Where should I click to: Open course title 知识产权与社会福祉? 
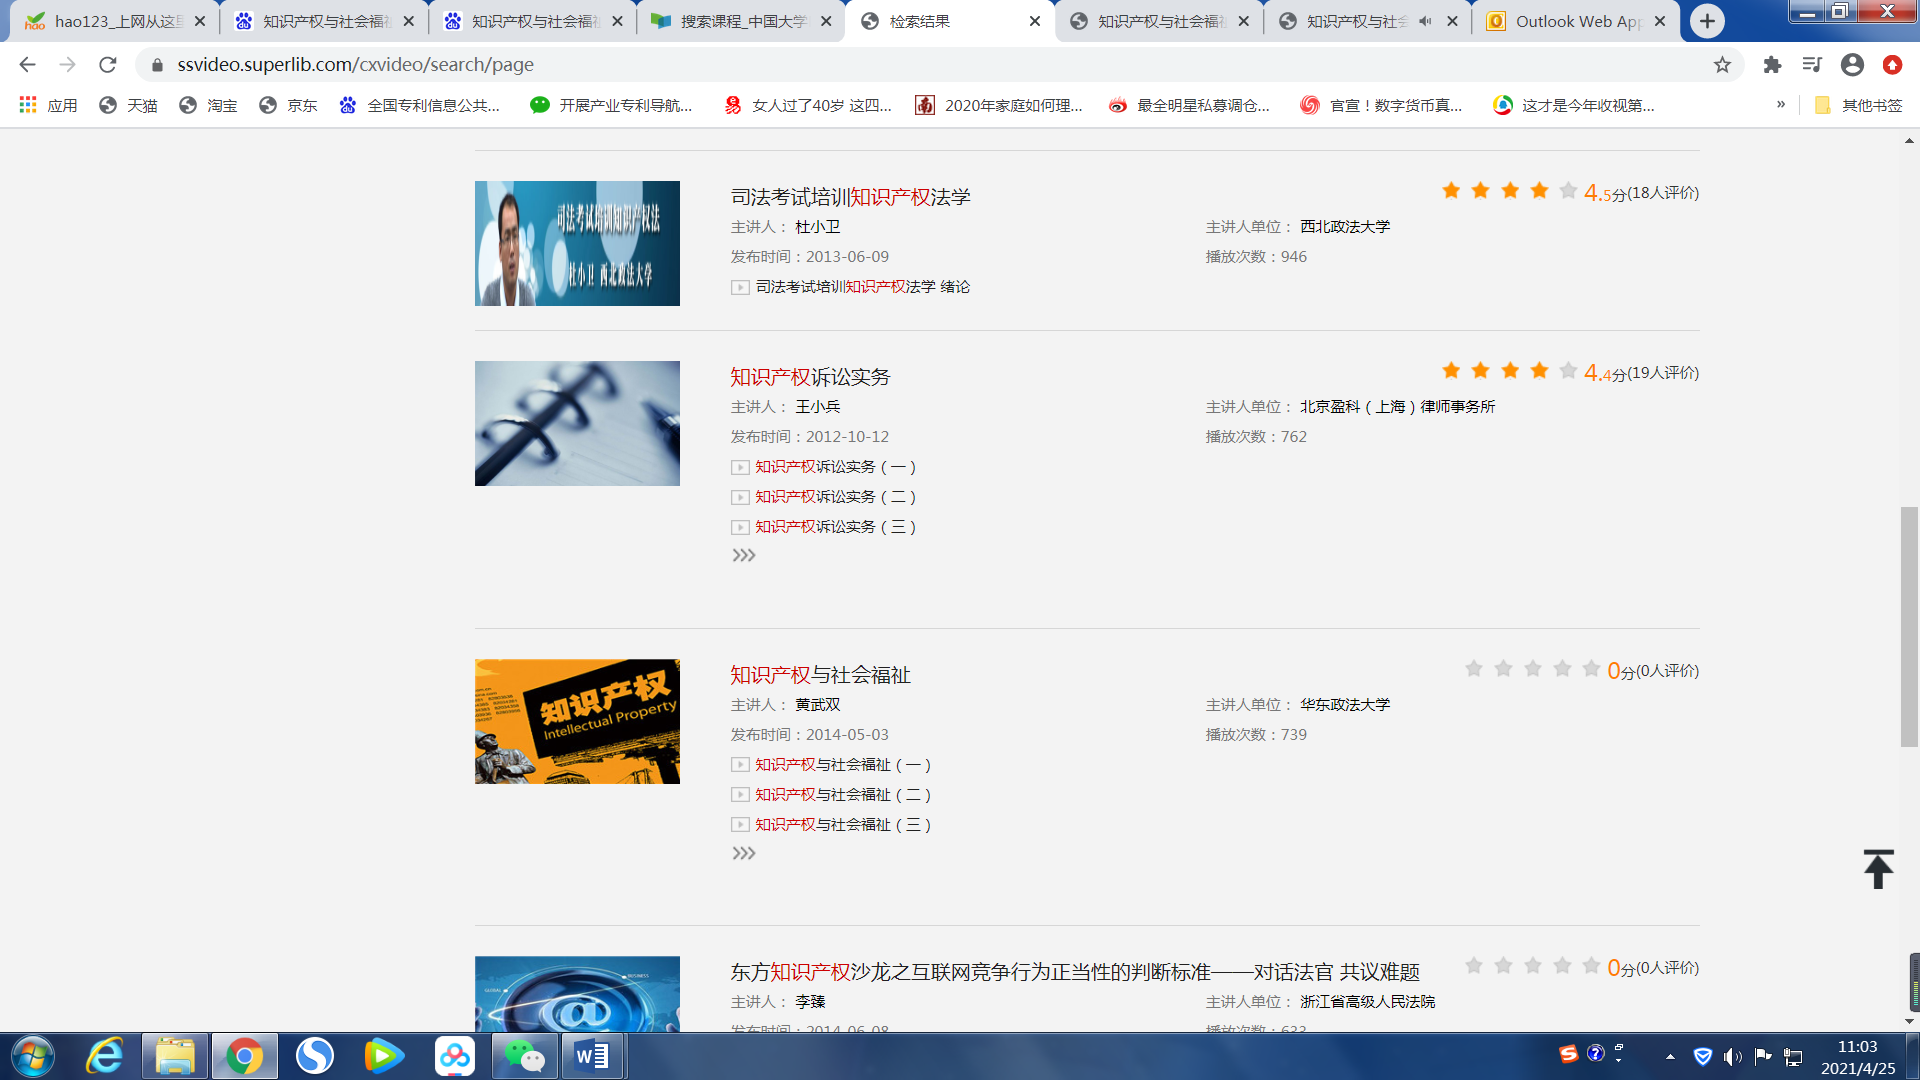tap(820, 675)
